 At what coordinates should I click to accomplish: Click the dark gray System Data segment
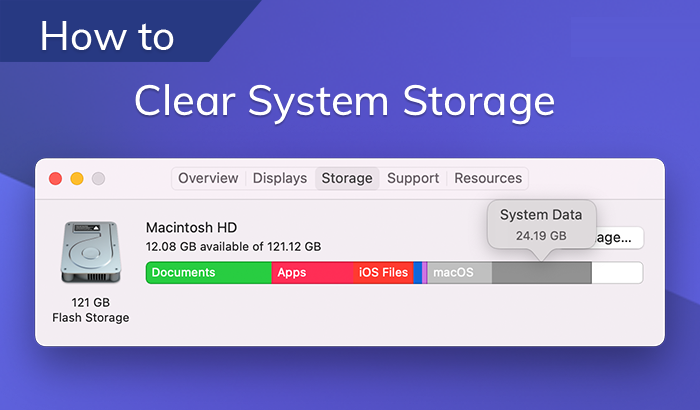(541, 272)
